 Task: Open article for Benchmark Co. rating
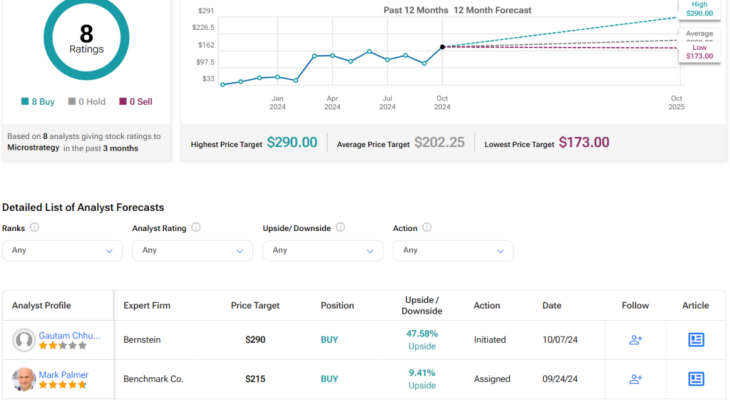point(696,379)
